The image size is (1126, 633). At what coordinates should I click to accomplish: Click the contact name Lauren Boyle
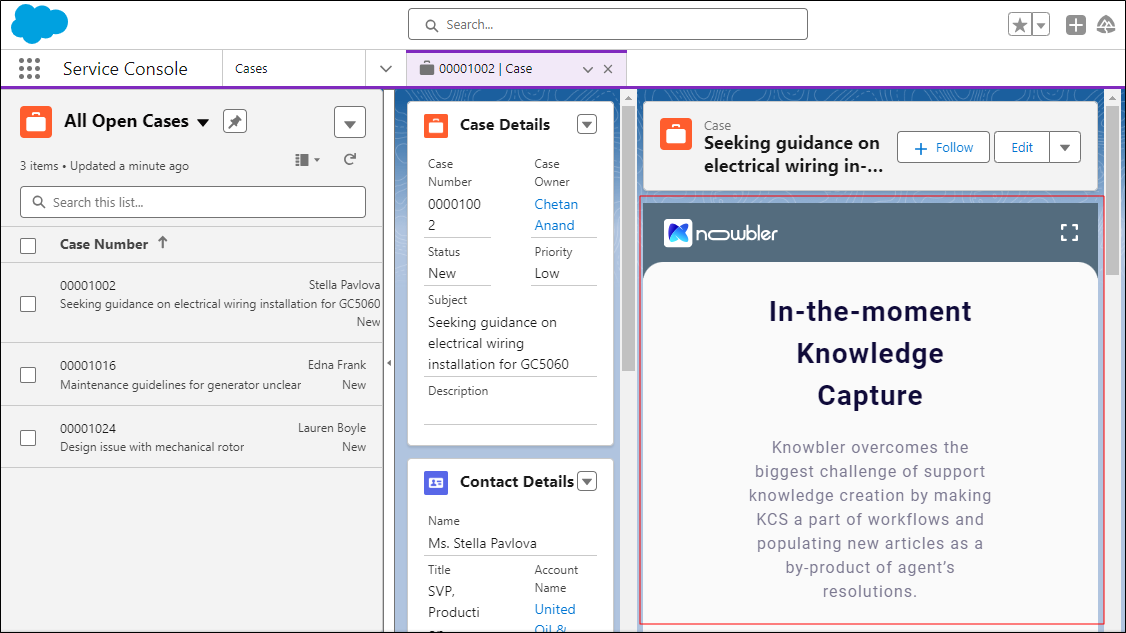coord(332,428)
